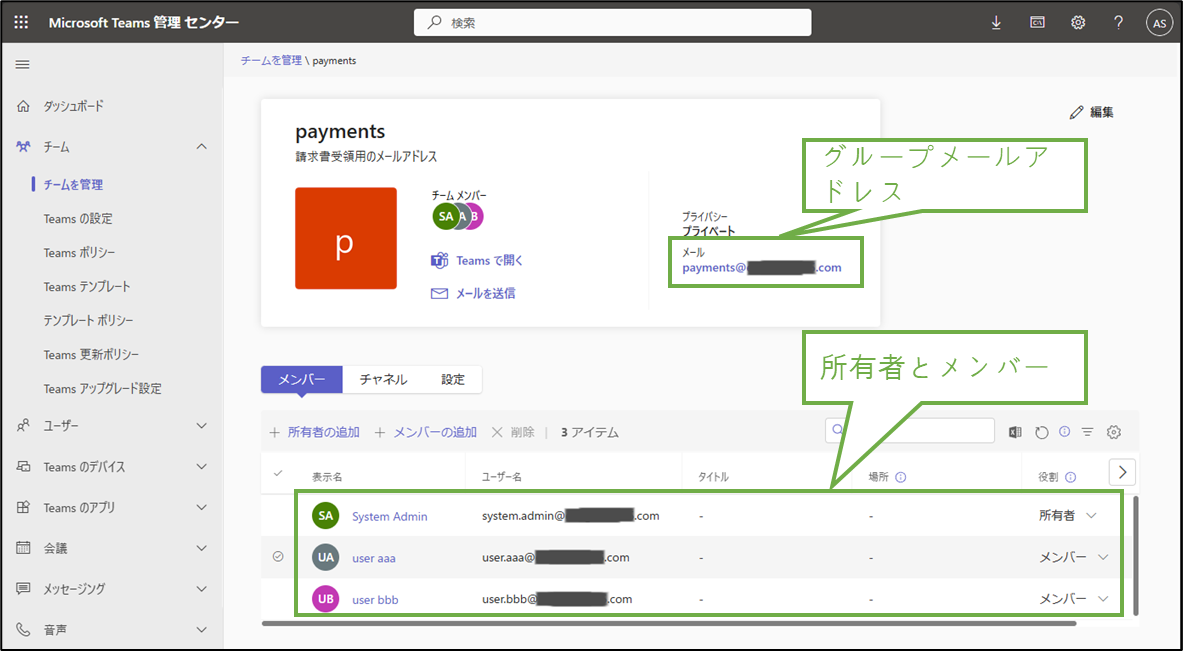
Task: Click the red payments team tile
Action: coord(346,238)
